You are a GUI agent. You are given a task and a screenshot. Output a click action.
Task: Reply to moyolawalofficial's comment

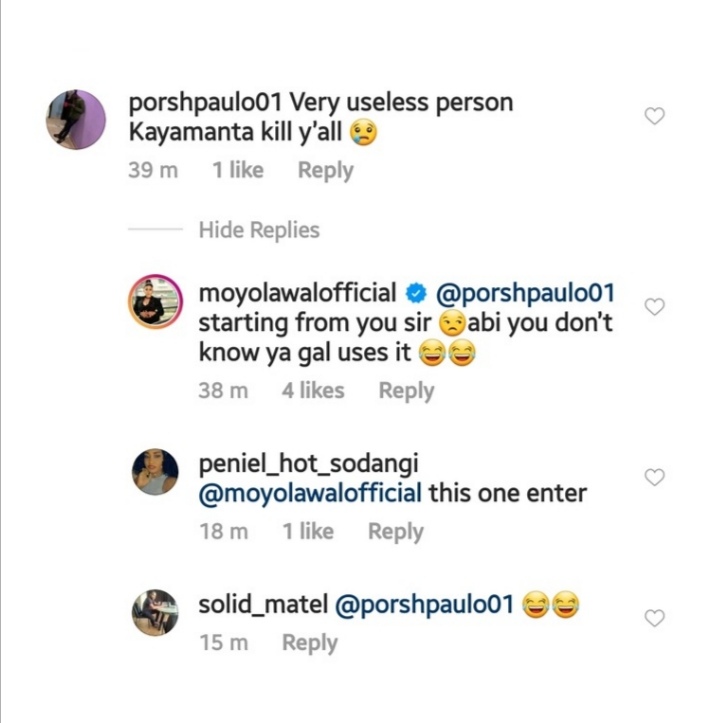coord(406,391)
